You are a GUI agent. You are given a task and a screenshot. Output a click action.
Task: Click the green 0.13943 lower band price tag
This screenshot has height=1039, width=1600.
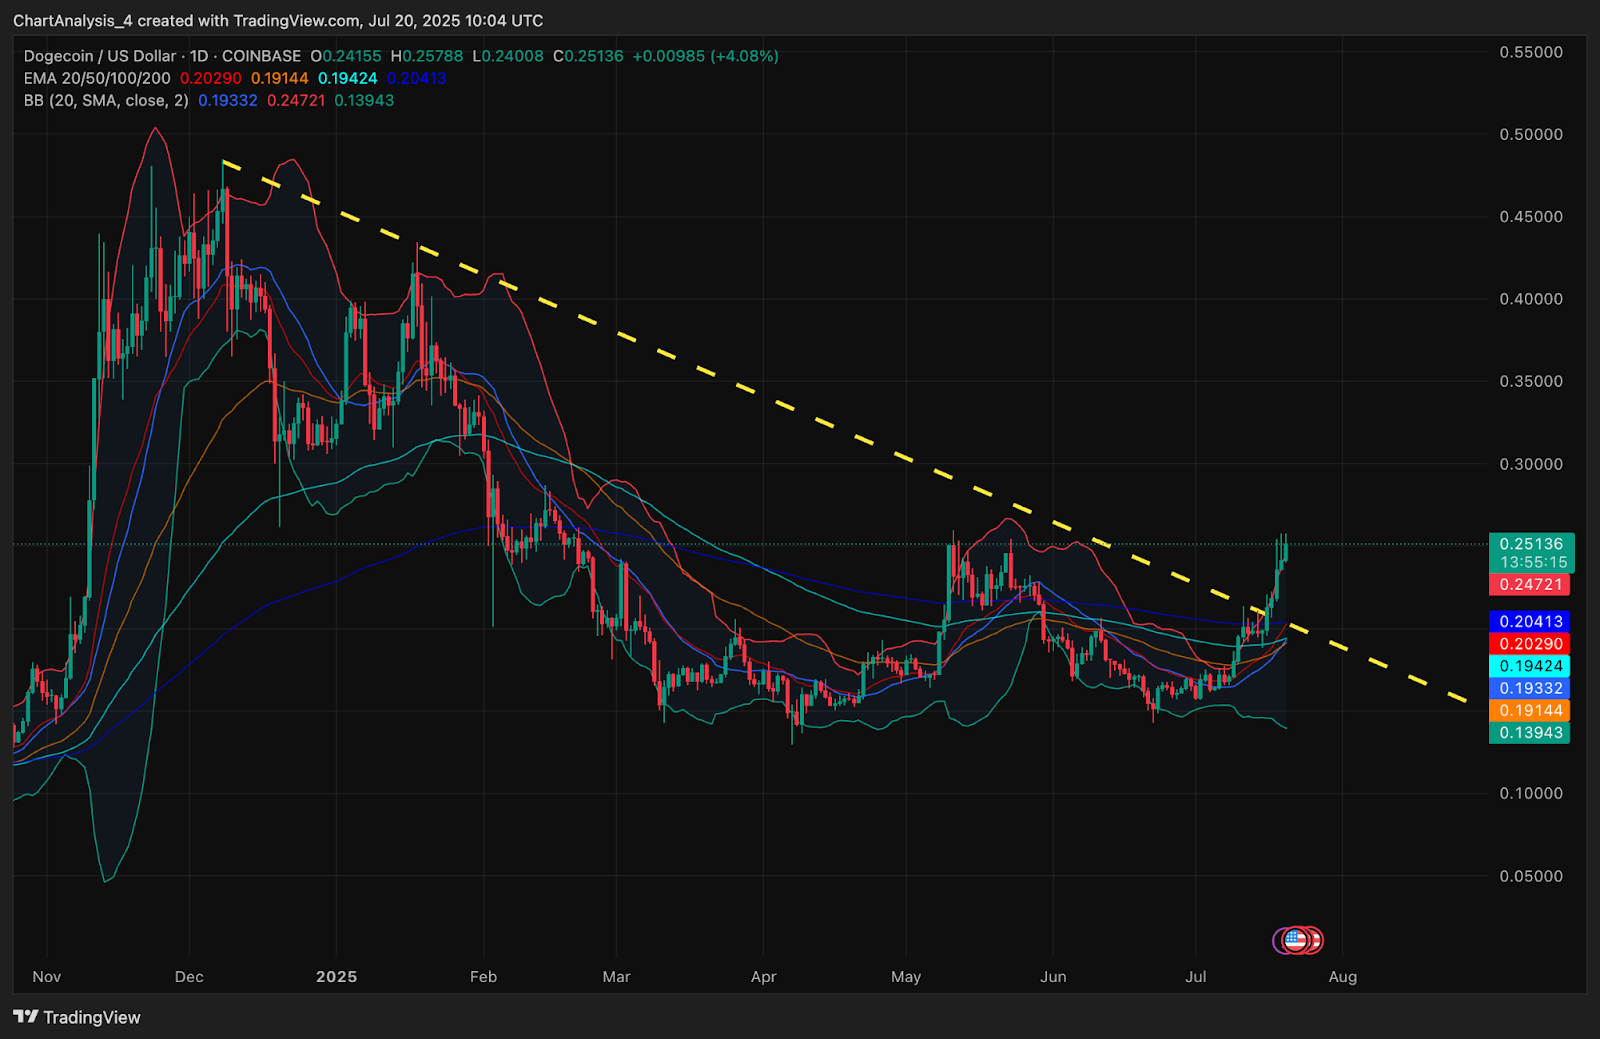pos(1530,732)
